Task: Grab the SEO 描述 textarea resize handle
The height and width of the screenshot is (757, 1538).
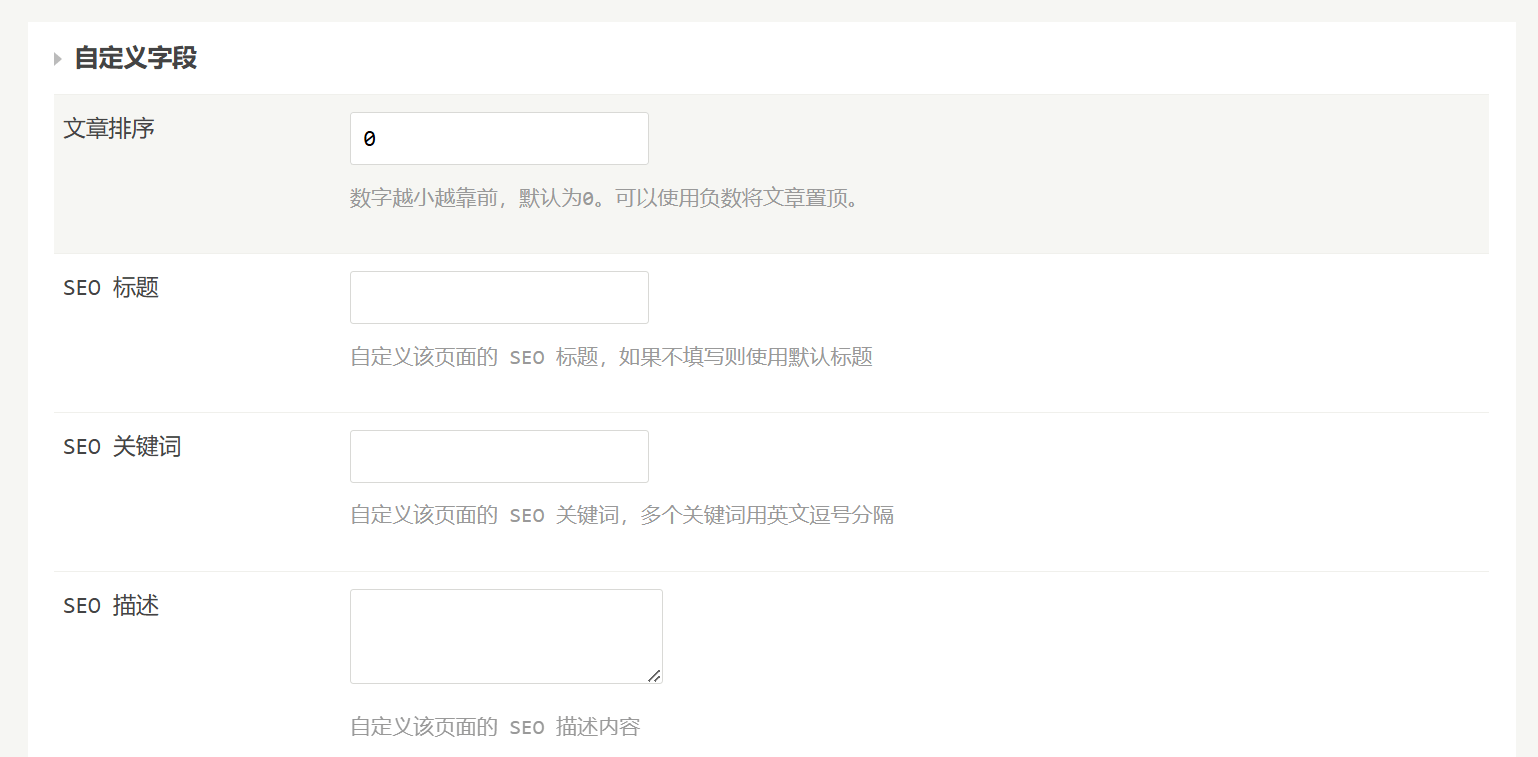Action: [654, 676]
